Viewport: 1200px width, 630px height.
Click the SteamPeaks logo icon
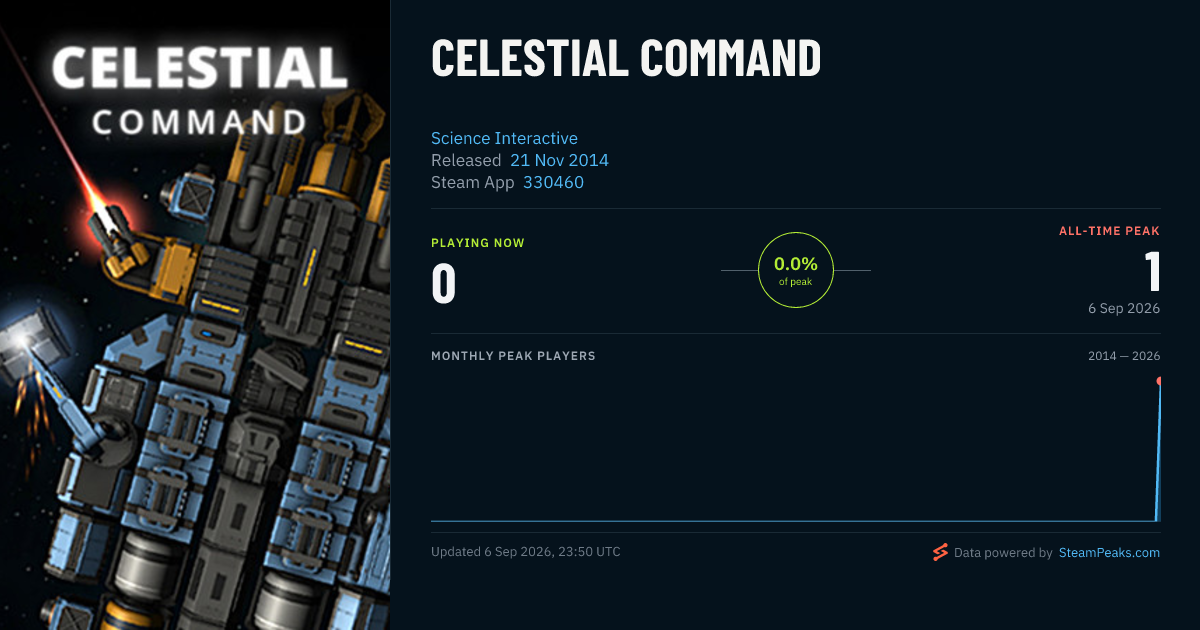tap(939, 552)
